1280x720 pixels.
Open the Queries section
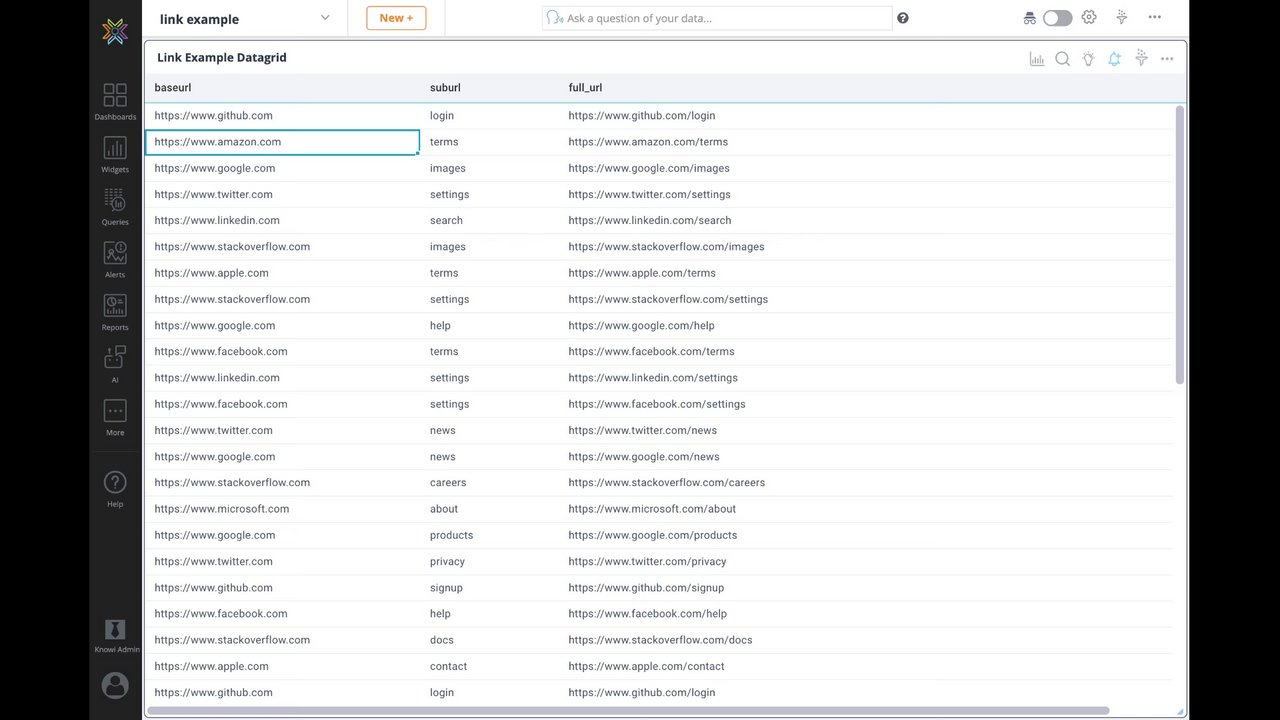point(115,207)
